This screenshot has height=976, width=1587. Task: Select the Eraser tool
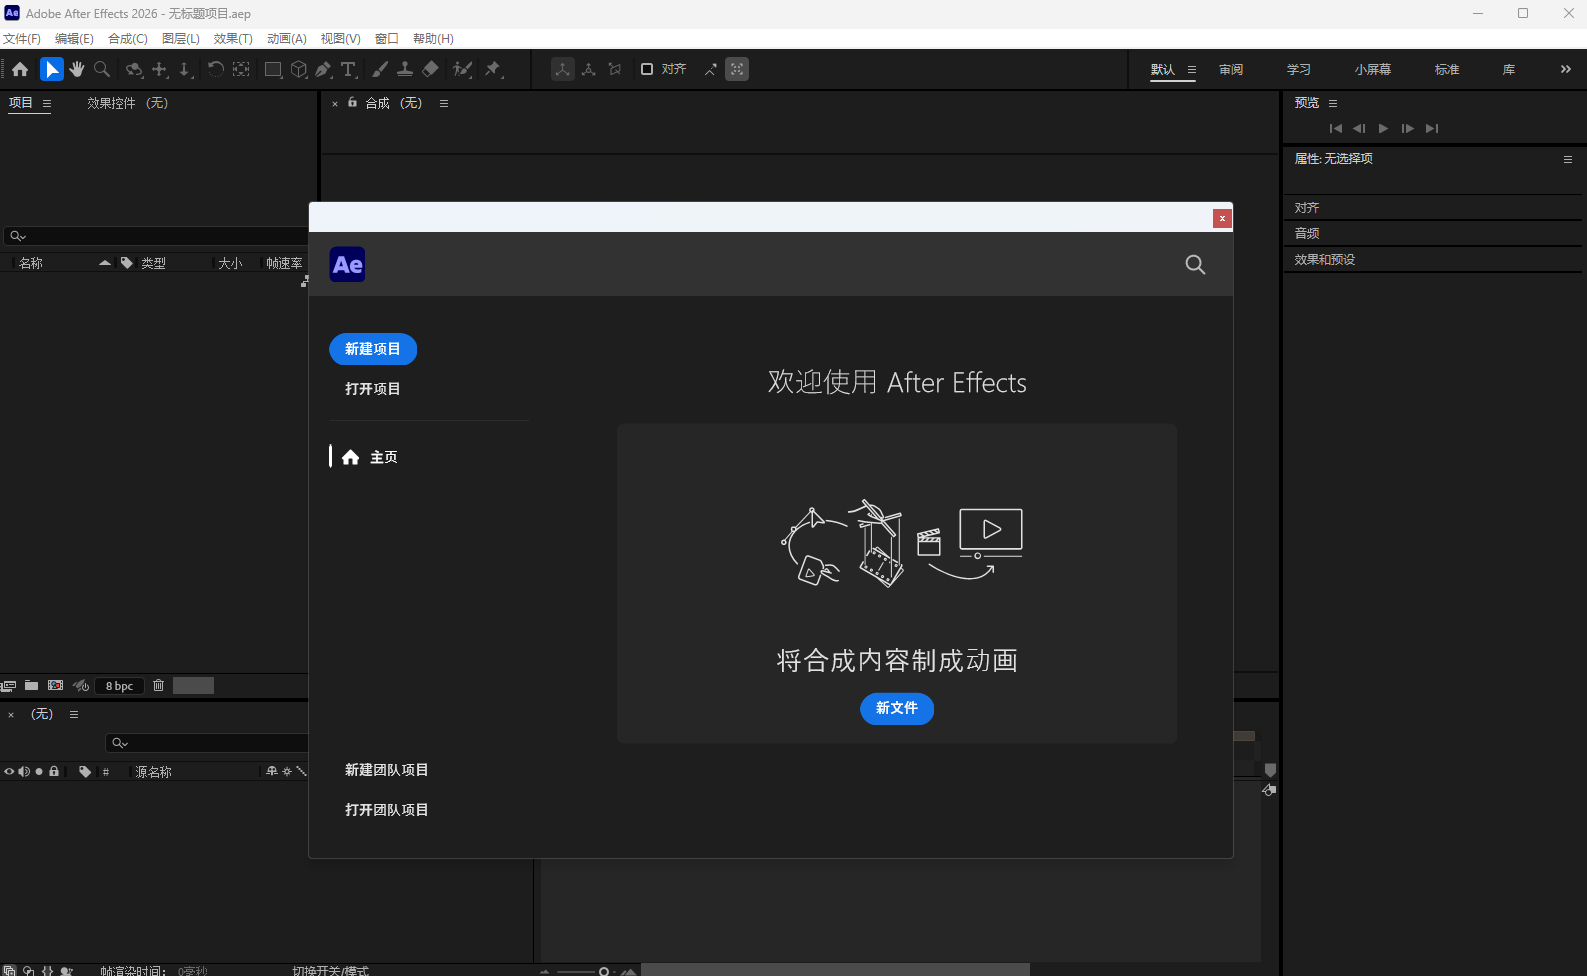[x=430, y=69]
